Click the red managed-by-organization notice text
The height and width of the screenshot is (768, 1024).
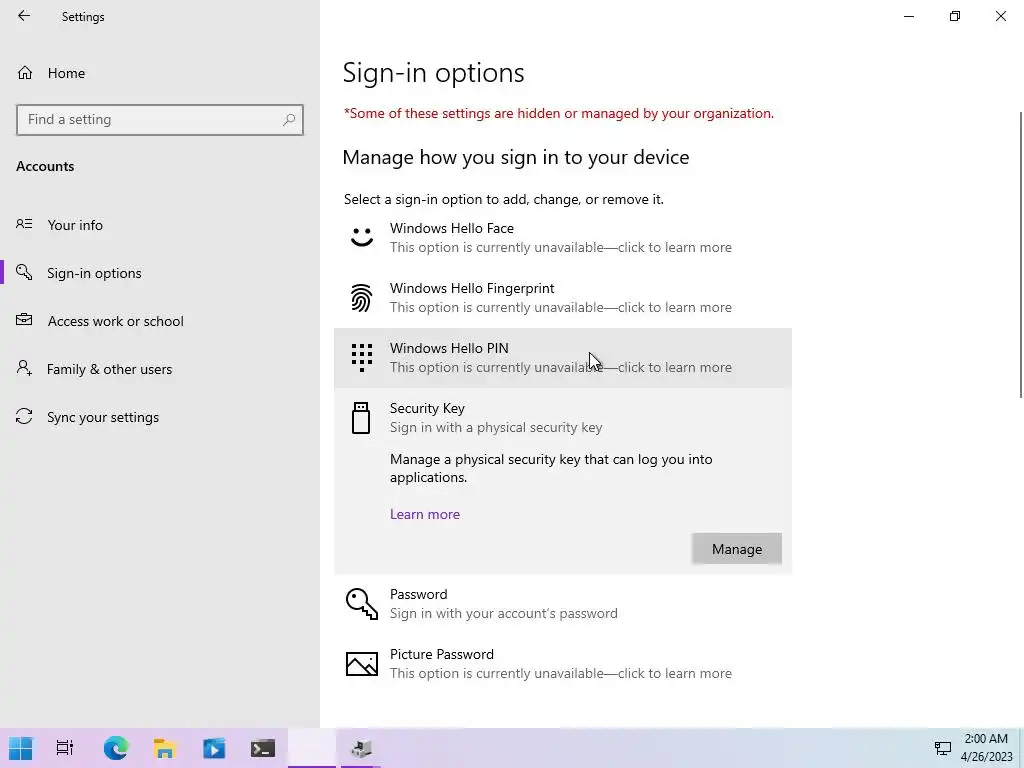click(558, 114)
